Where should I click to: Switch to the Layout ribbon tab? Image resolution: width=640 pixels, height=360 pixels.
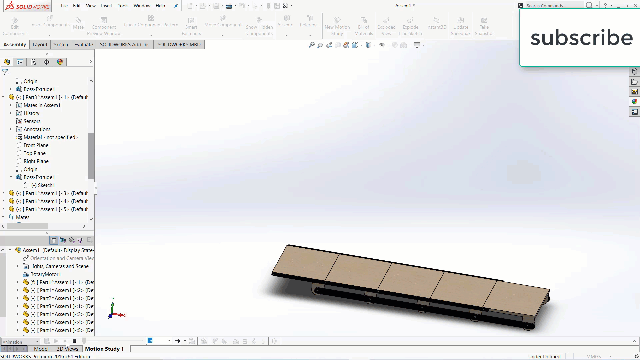[40, 44]
